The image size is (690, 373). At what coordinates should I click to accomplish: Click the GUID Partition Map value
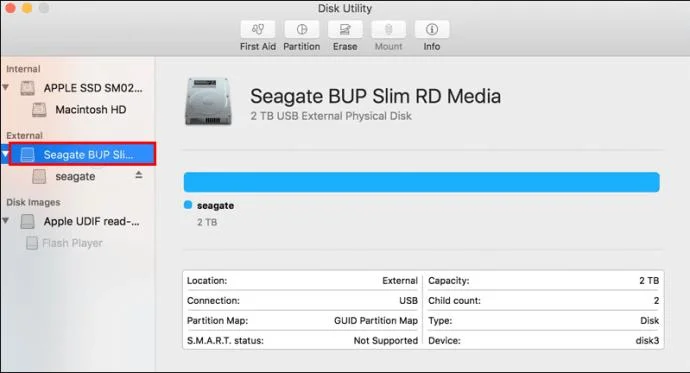[376, 321]
